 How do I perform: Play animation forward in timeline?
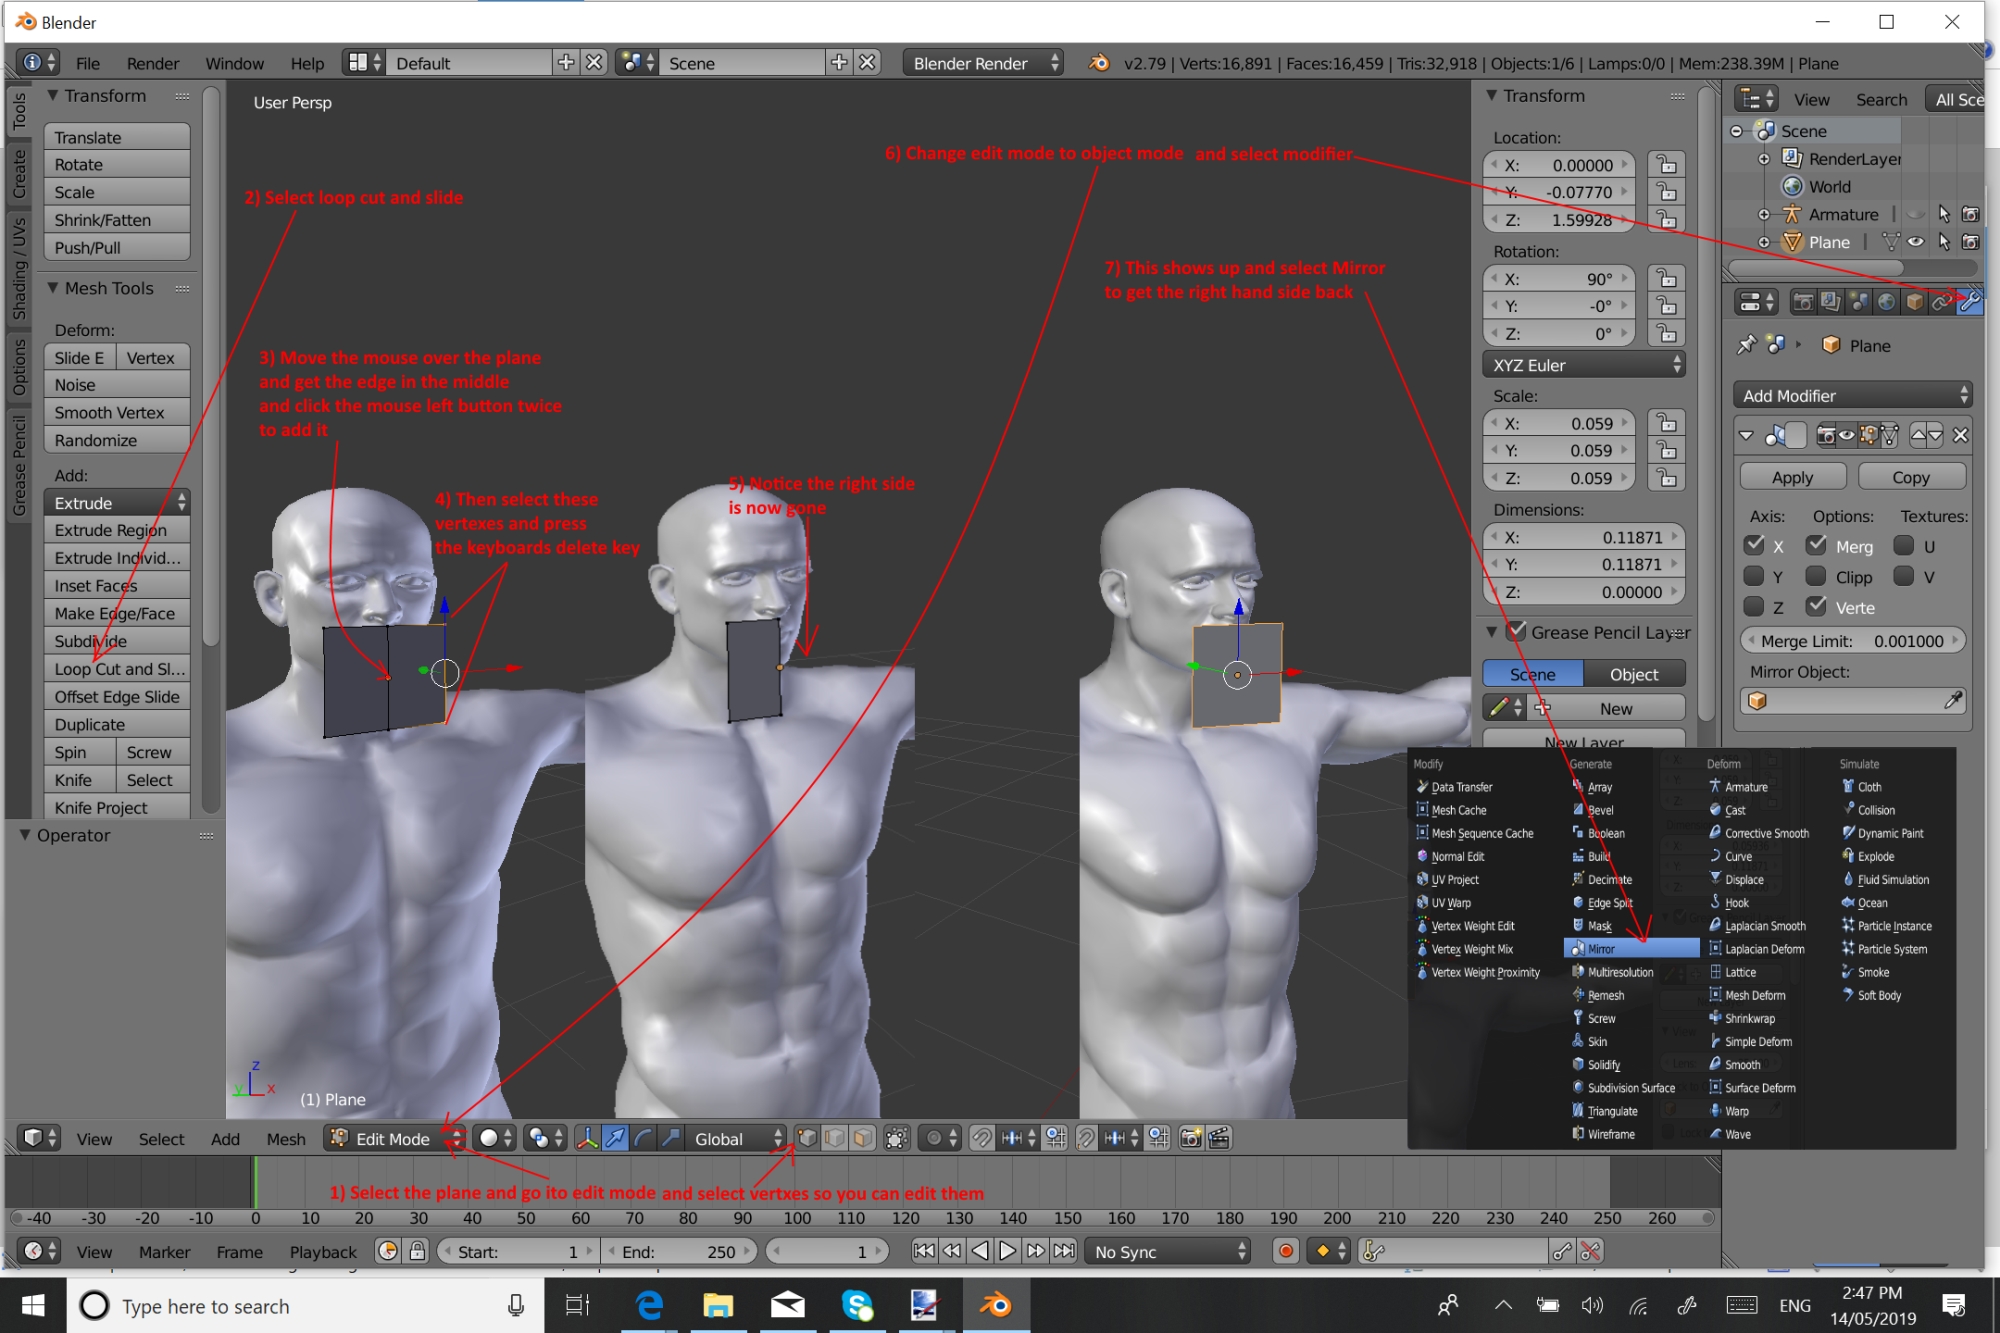click(x=1008, y=1251)
